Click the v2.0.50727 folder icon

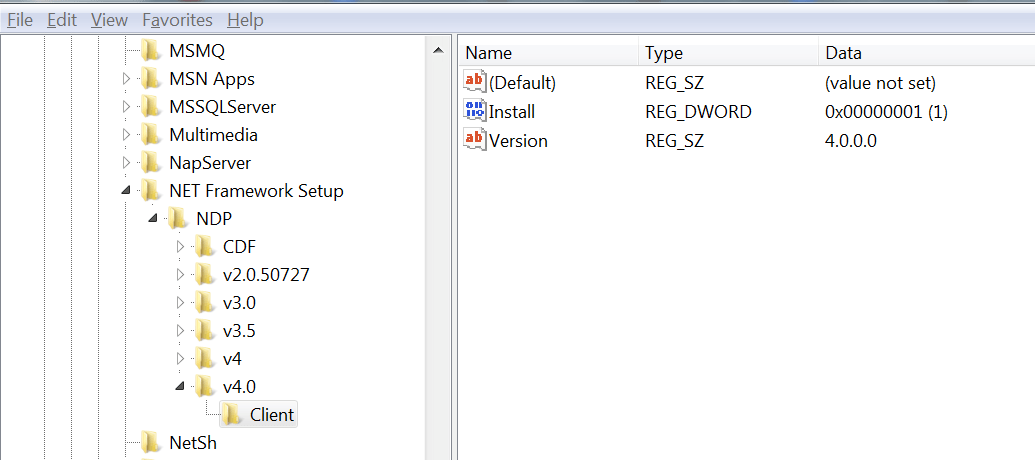coord(205,275)
